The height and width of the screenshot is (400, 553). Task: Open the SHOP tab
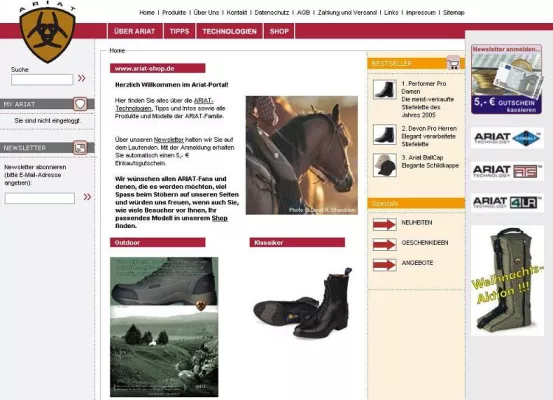279,31
